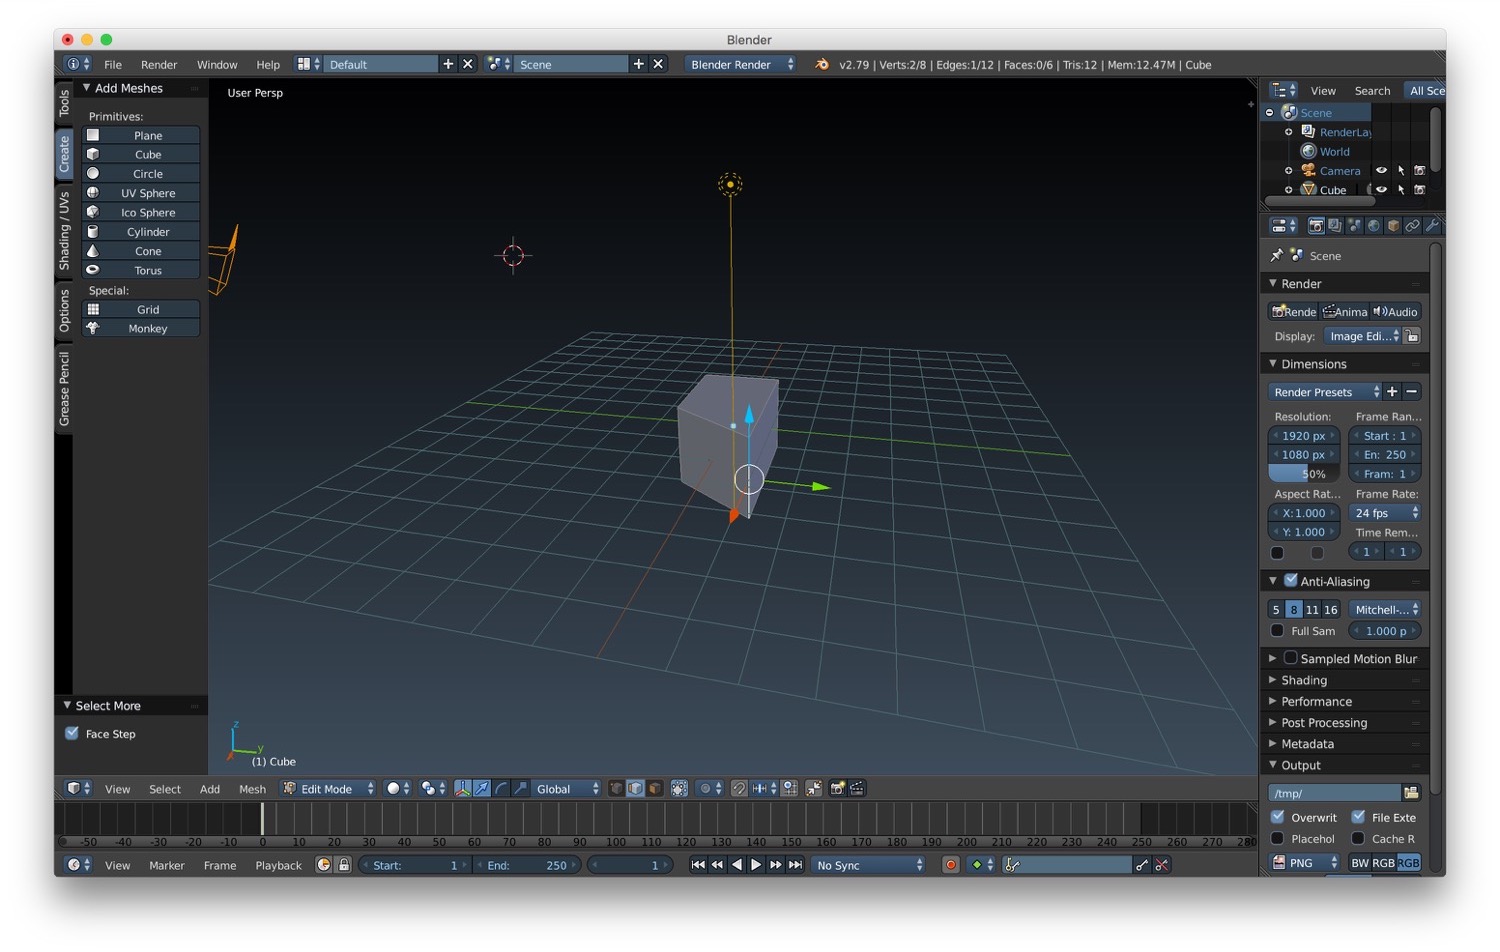The height and width of the screenshot is (952, 1500).
Task: Enable translate manipulator arrow icon
Action: 481,789
